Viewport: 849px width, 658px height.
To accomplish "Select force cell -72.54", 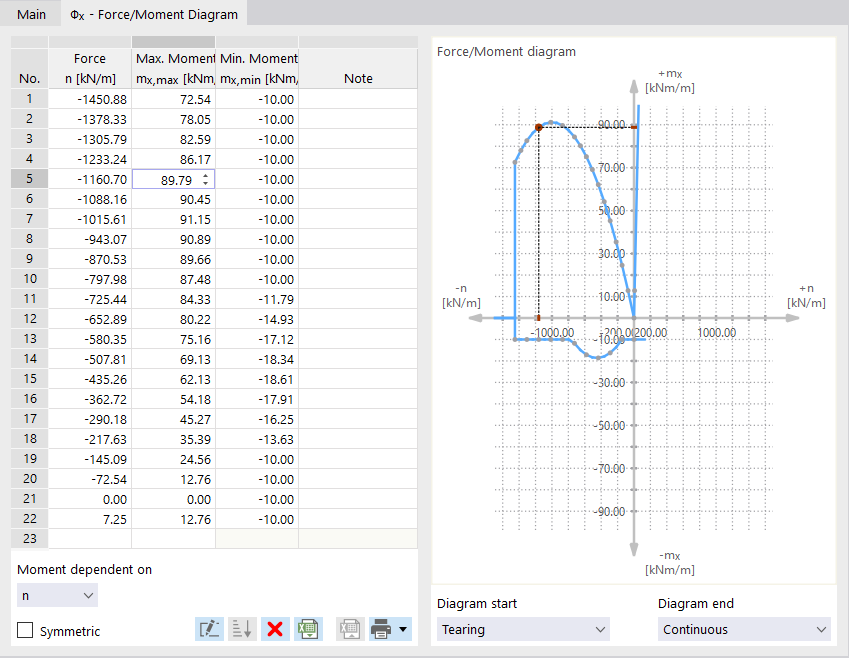I will 90,480.
